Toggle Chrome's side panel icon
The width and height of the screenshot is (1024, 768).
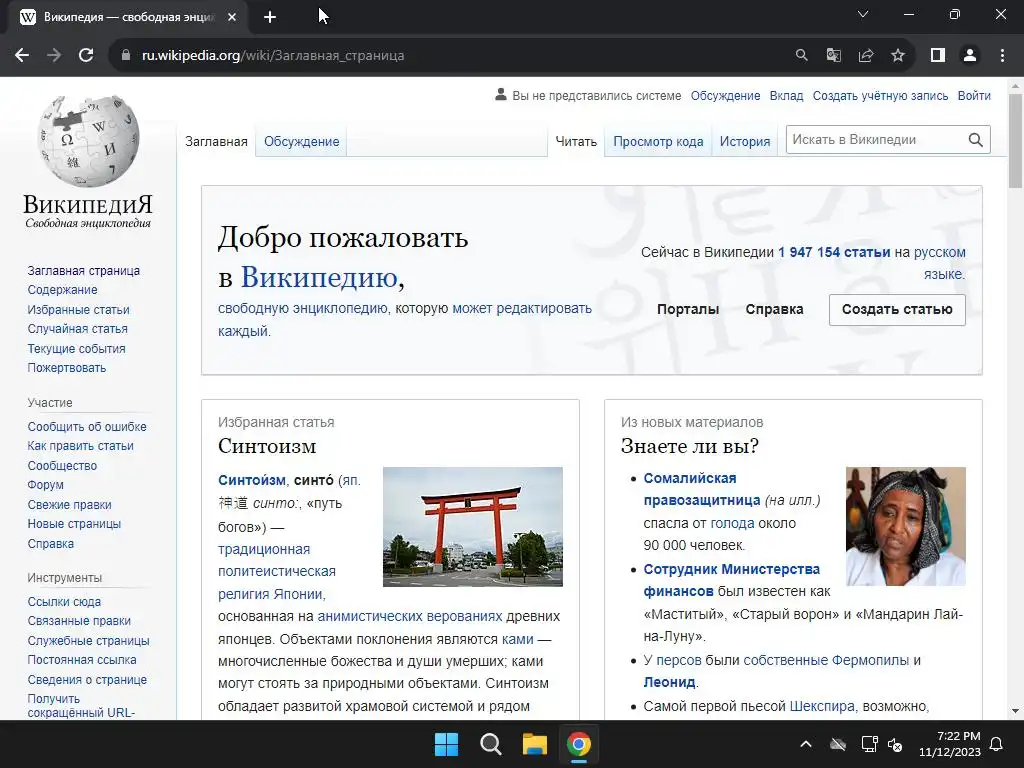[938, 56]
